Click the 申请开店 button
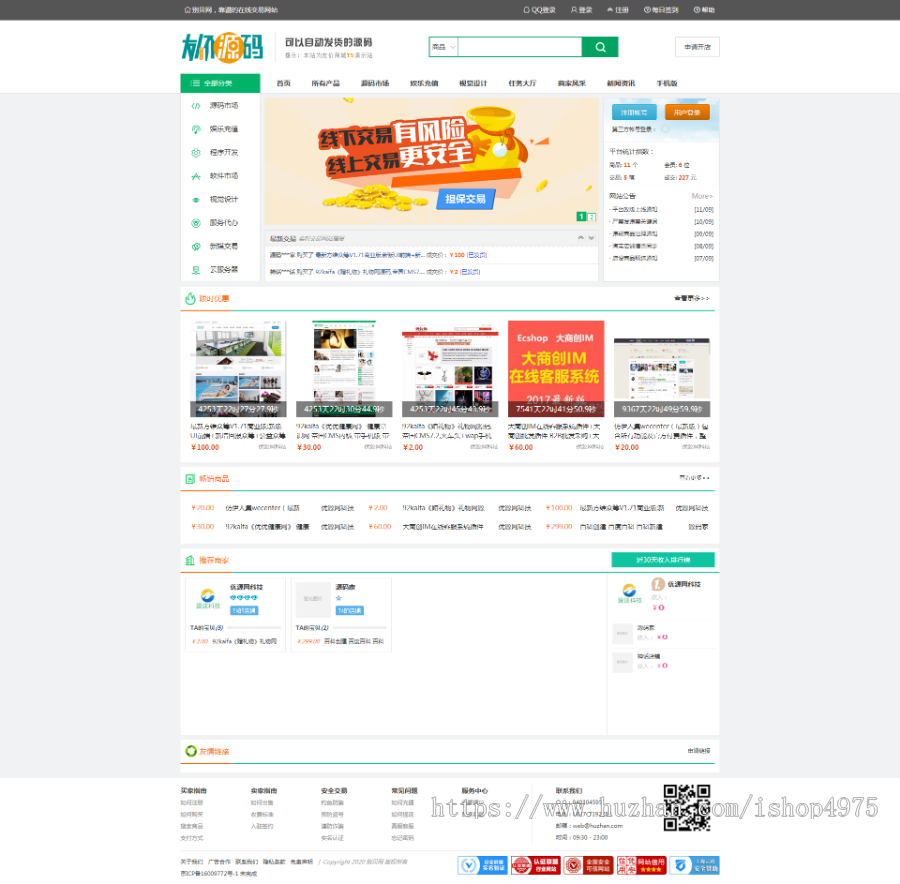This screenshot has width=900, height=884. pos(697,47)
